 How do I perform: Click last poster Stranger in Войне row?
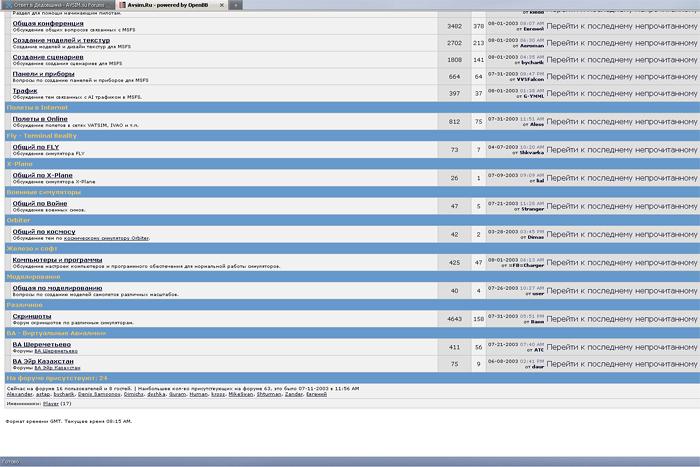tap(533, 209)
